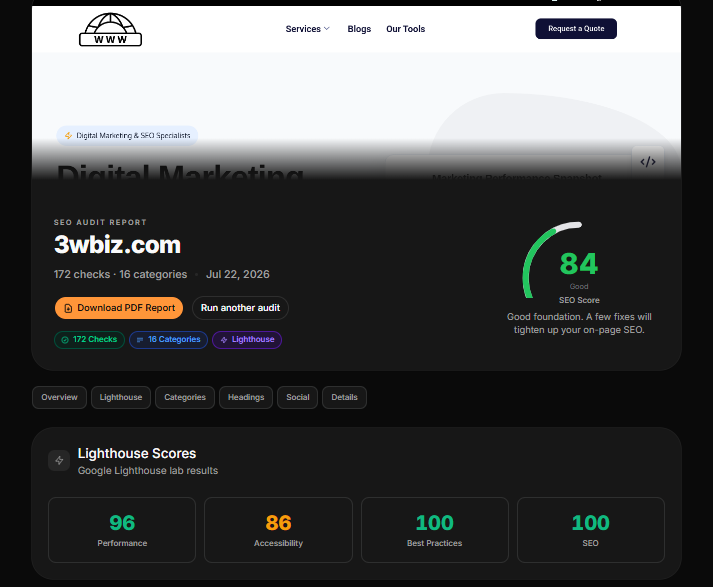Click the lightning icon beside Lighthouse Scores
This screenshot has width=713, height=587.
pyautogui.click(x=59, y=461)
